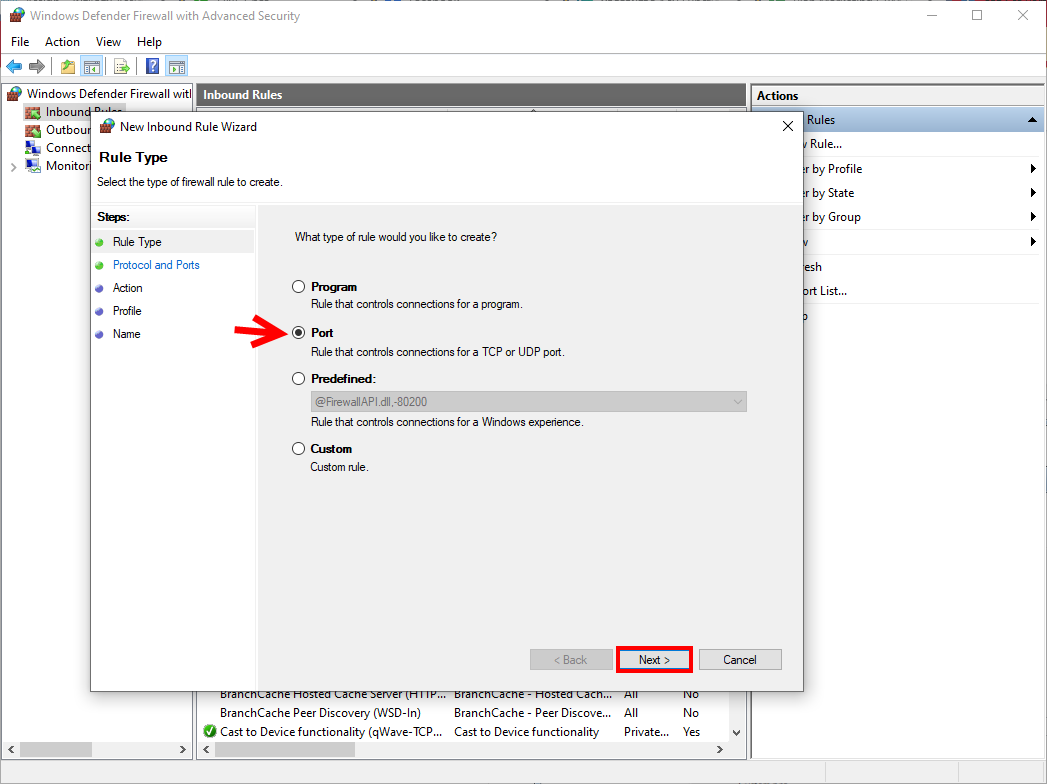The height and width of the screenshot is (784, 1047).
Task: Maximize the Windows Defender Firewall window
Action: coord(977,15)
